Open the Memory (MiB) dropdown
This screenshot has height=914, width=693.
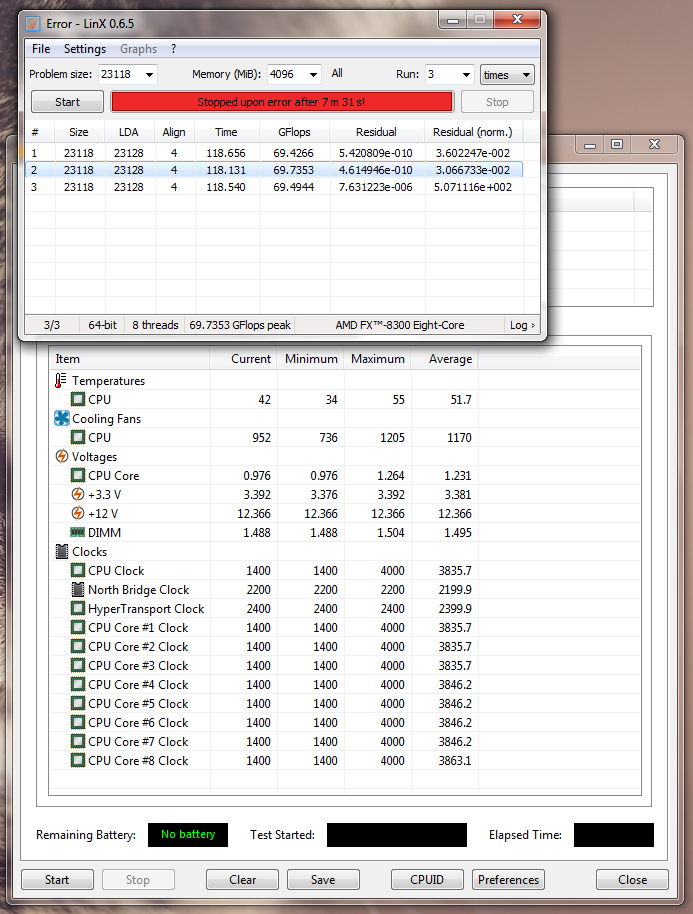point(313,75)
